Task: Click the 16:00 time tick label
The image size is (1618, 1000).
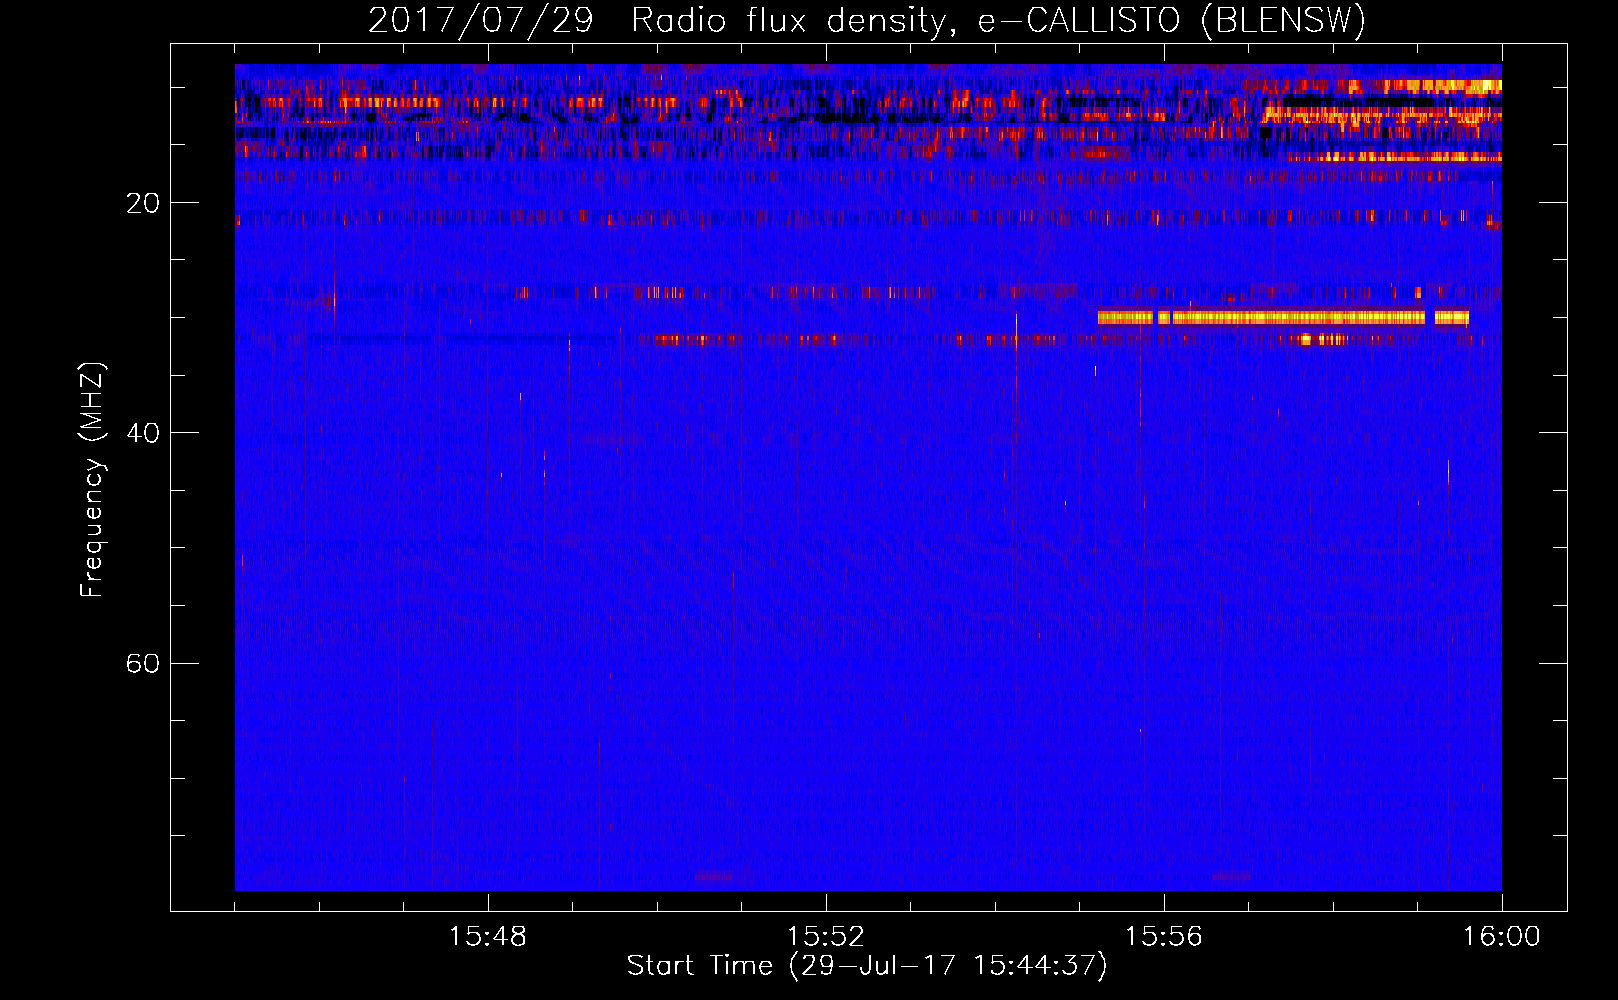Action: 1502,937
